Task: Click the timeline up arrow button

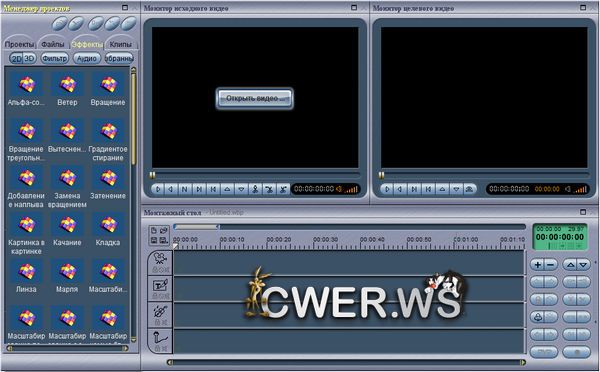Action: [571, 264]
